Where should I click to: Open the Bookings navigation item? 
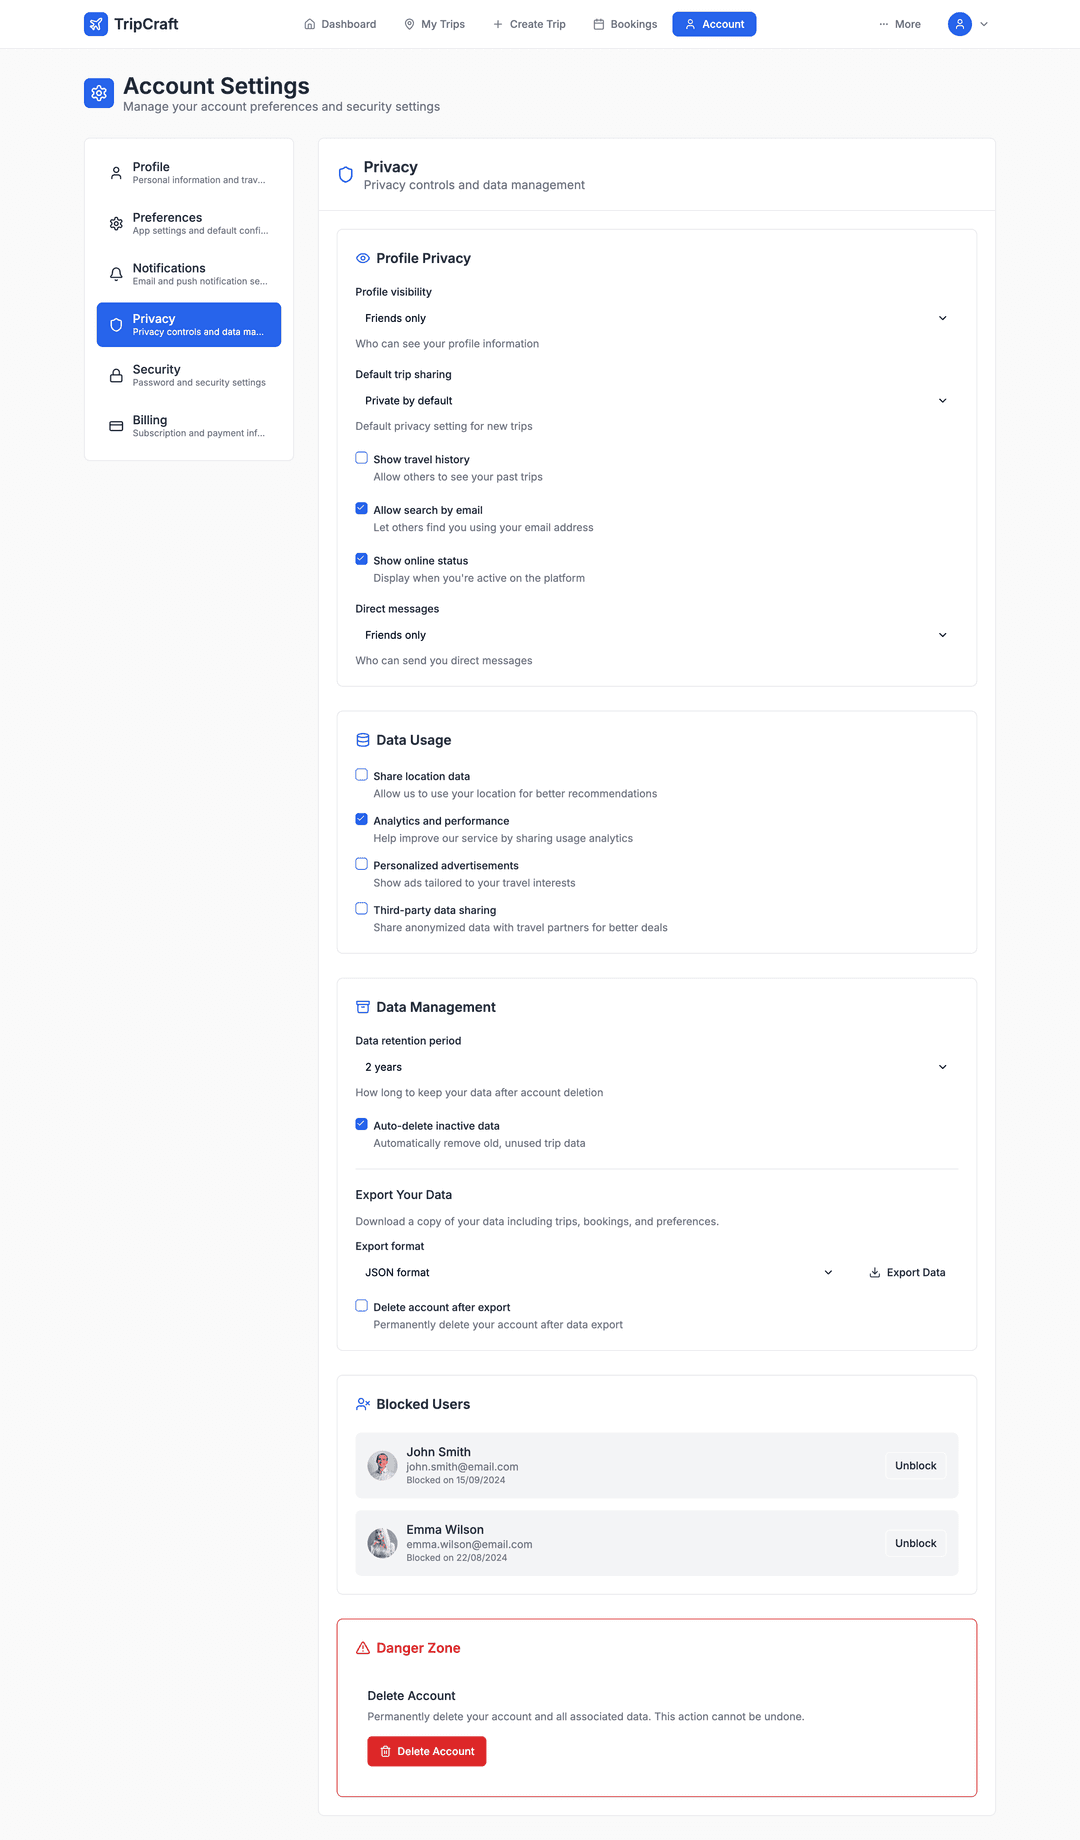coord(624,23)
